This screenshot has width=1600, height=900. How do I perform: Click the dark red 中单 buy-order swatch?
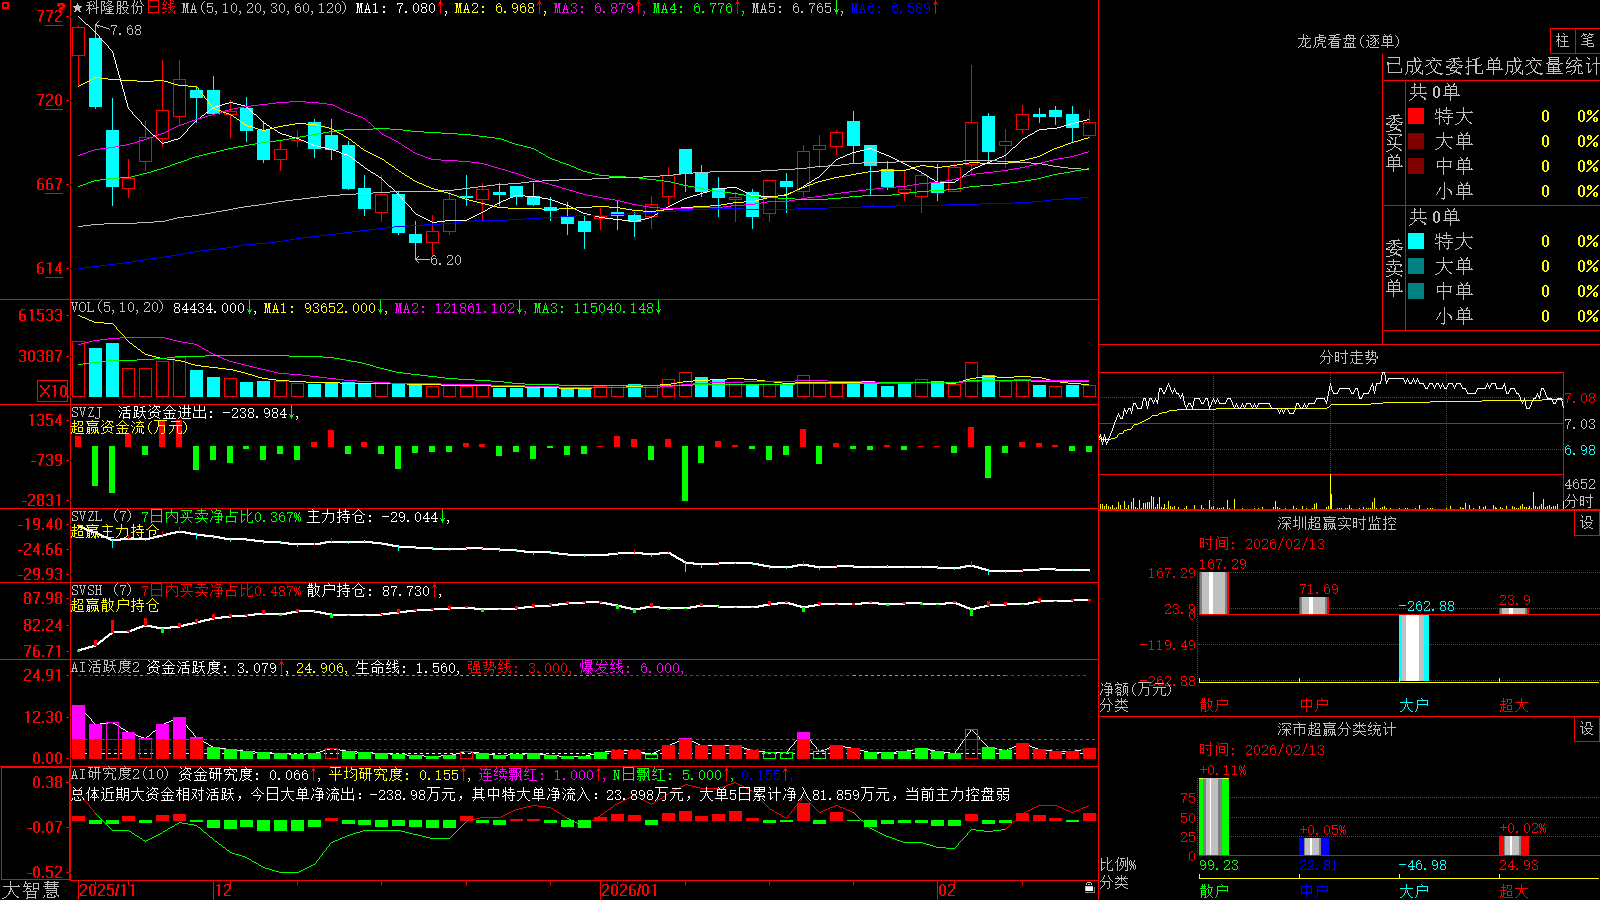[1416, 166]
